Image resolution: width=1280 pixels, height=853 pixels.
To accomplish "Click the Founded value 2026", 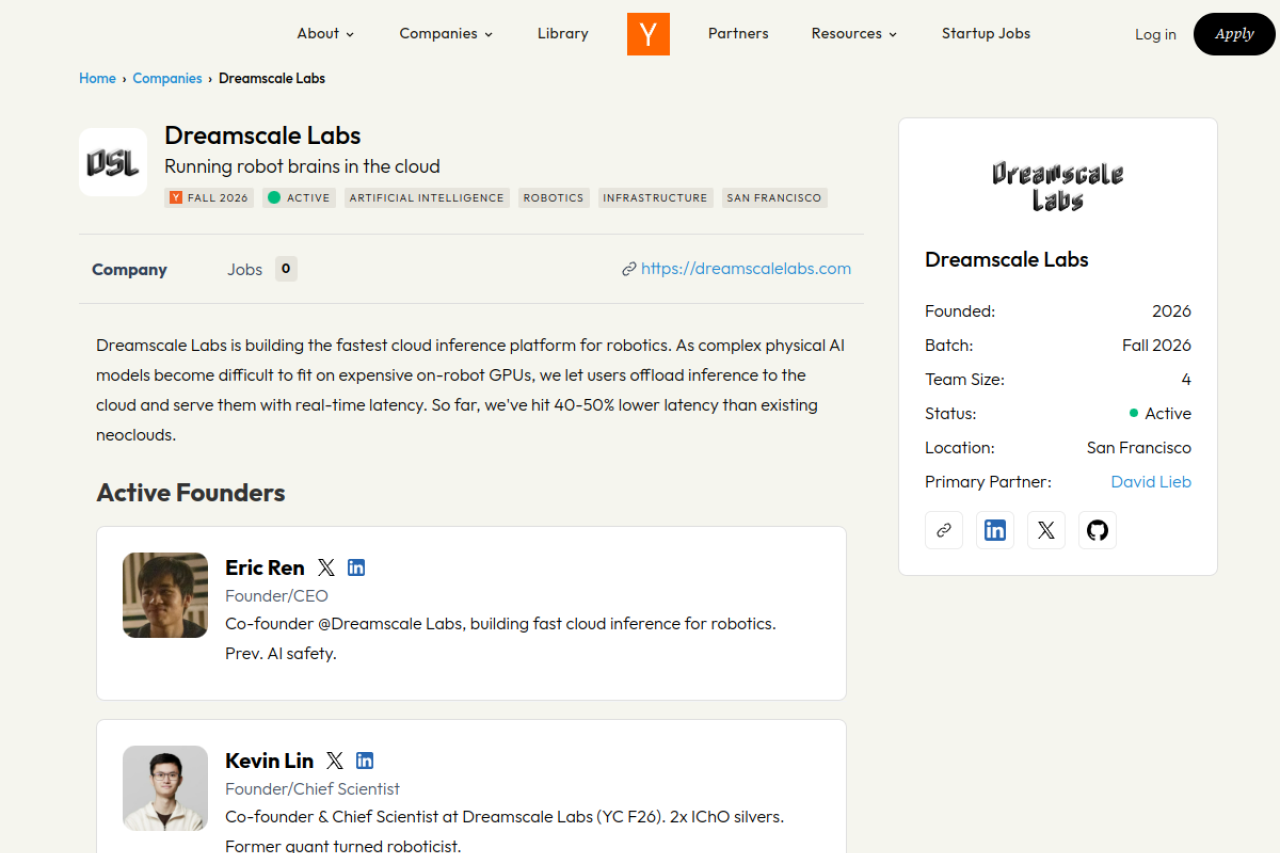I will 1171,312.
